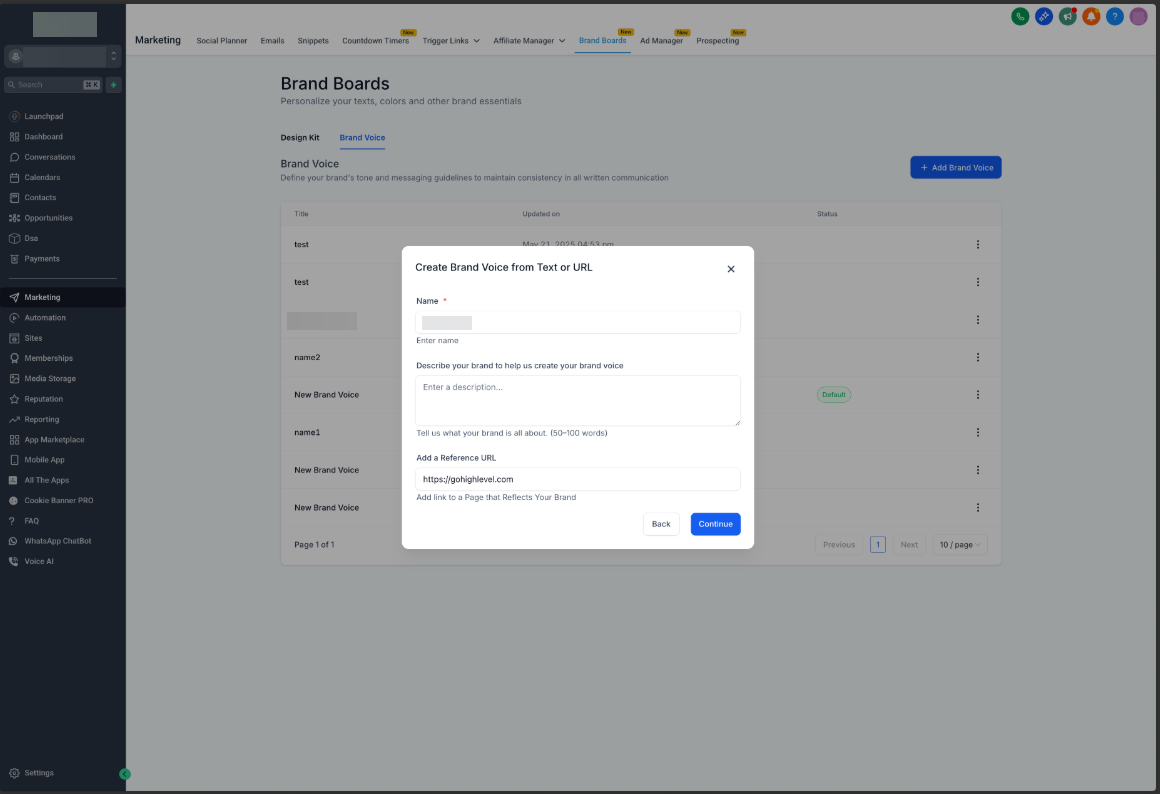
Task: Switch to the Design Kit tab
Action: (300, 138)
